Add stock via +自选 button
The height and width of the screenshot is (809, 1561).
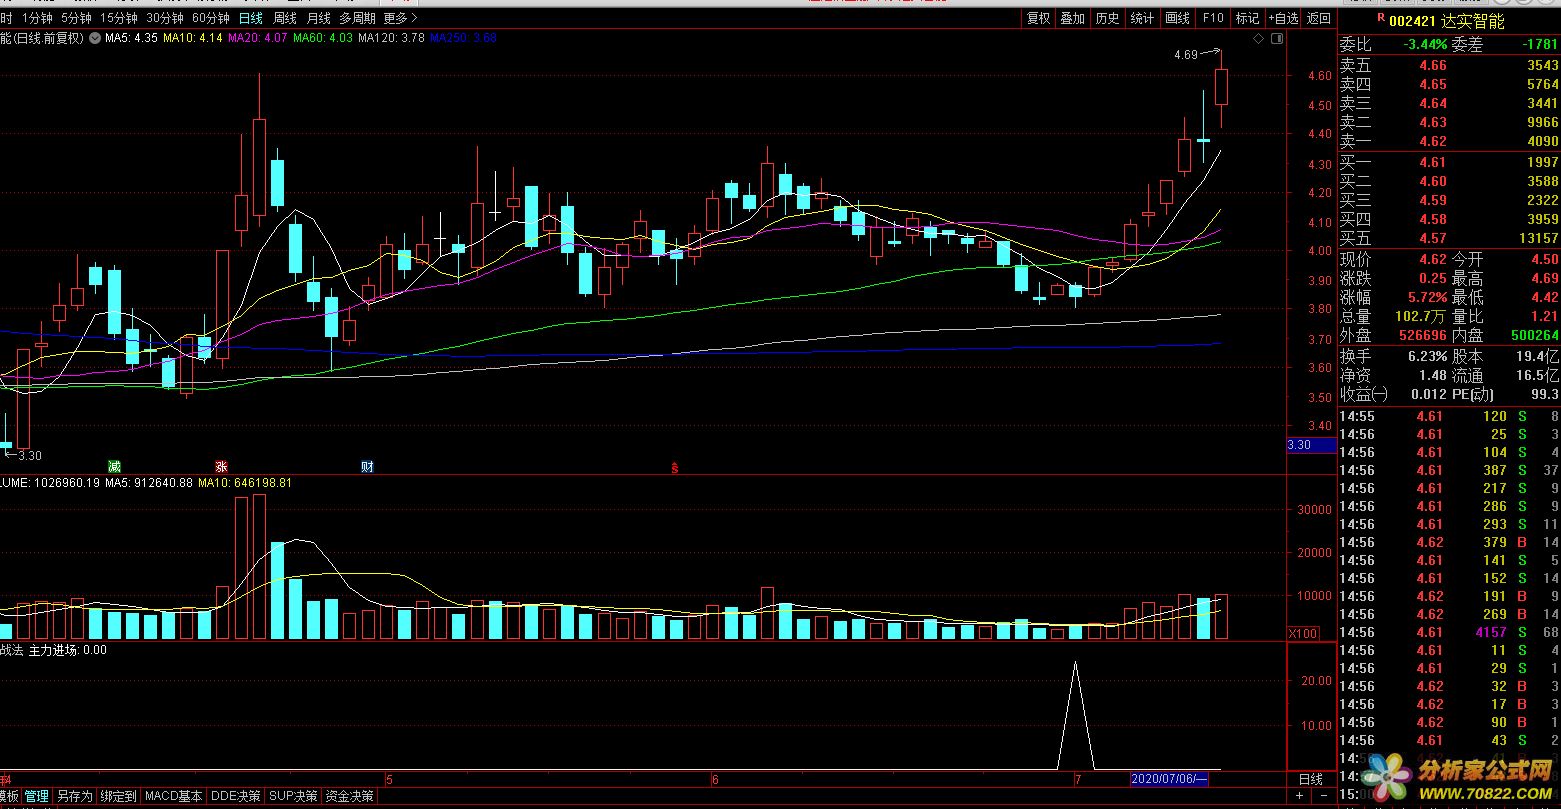click(x=1283, y=18)
